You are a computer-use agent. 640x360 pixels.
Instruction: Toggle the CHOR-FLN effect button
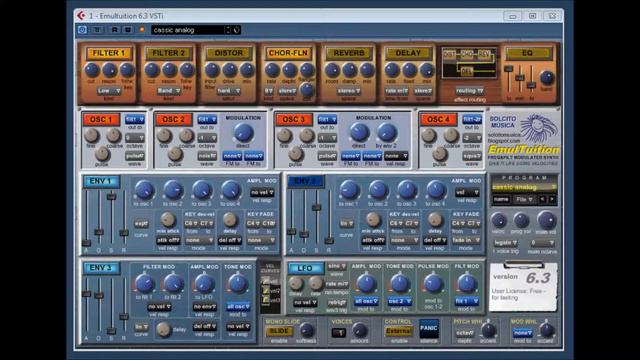click(288, 53)
